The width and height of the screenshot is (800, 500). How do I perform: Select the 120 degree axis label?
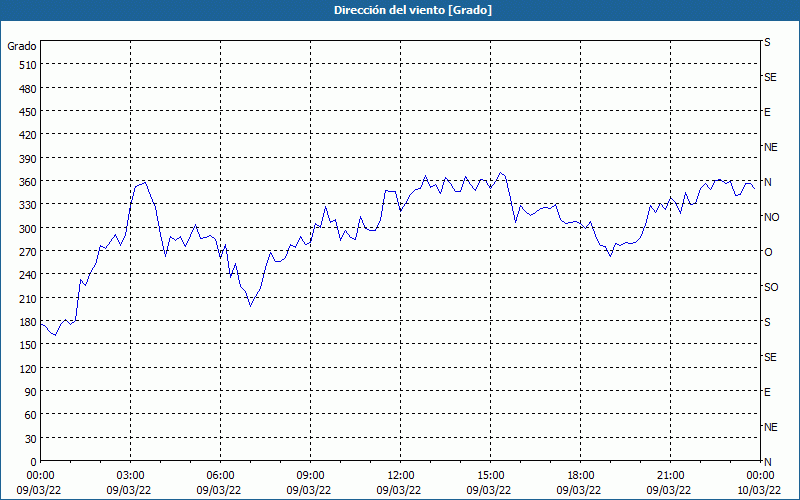[x=28, y=368]
